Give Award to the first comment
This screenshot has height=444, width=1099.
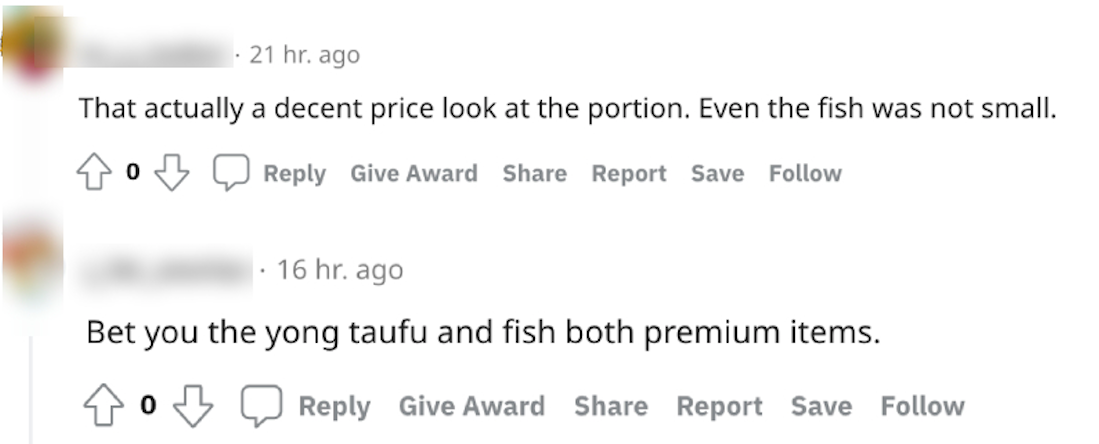[x=414, y=173]
